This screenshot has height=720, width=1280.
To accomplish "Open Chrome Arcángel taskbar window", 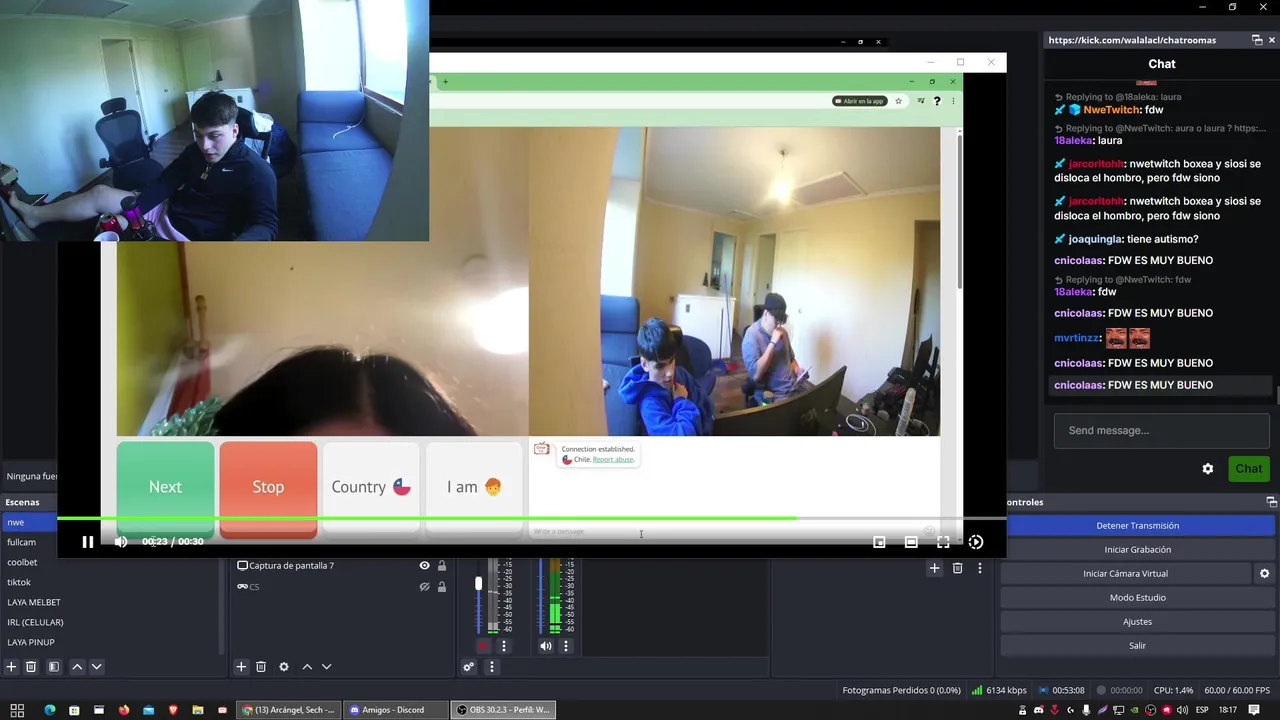I will [x=289, y=710].
